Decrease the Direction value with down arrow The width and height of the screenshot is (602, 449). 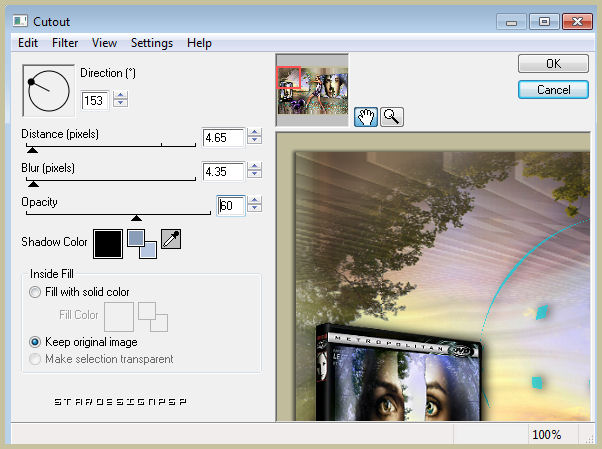coord(121,103)
